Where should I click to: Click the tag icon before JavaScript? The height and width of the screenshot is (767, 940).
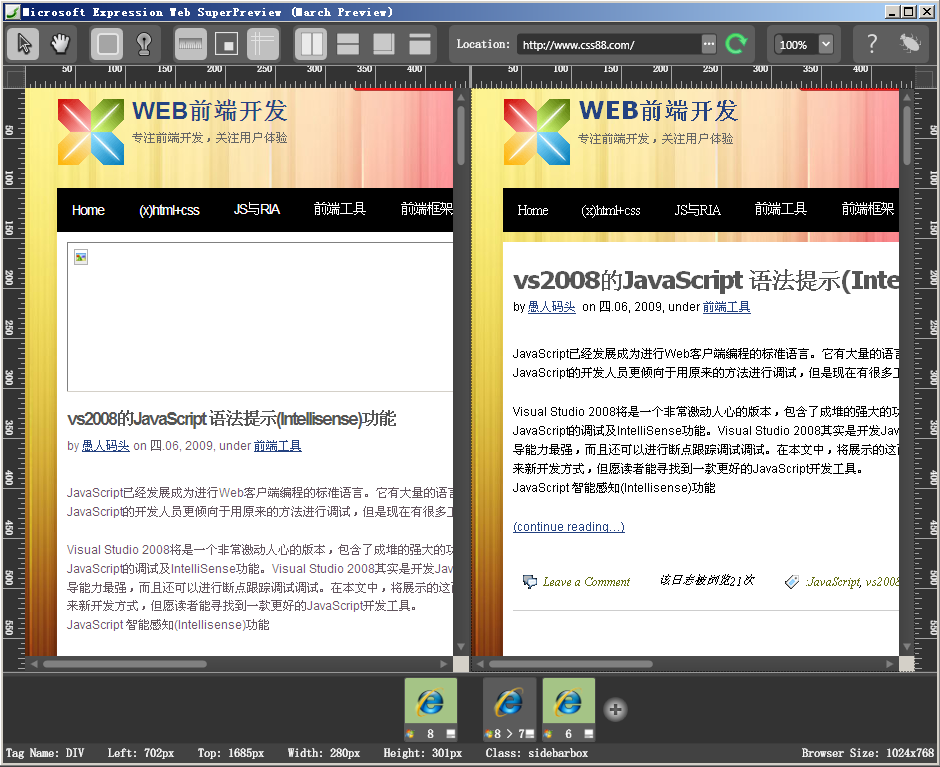click(792, 582)
